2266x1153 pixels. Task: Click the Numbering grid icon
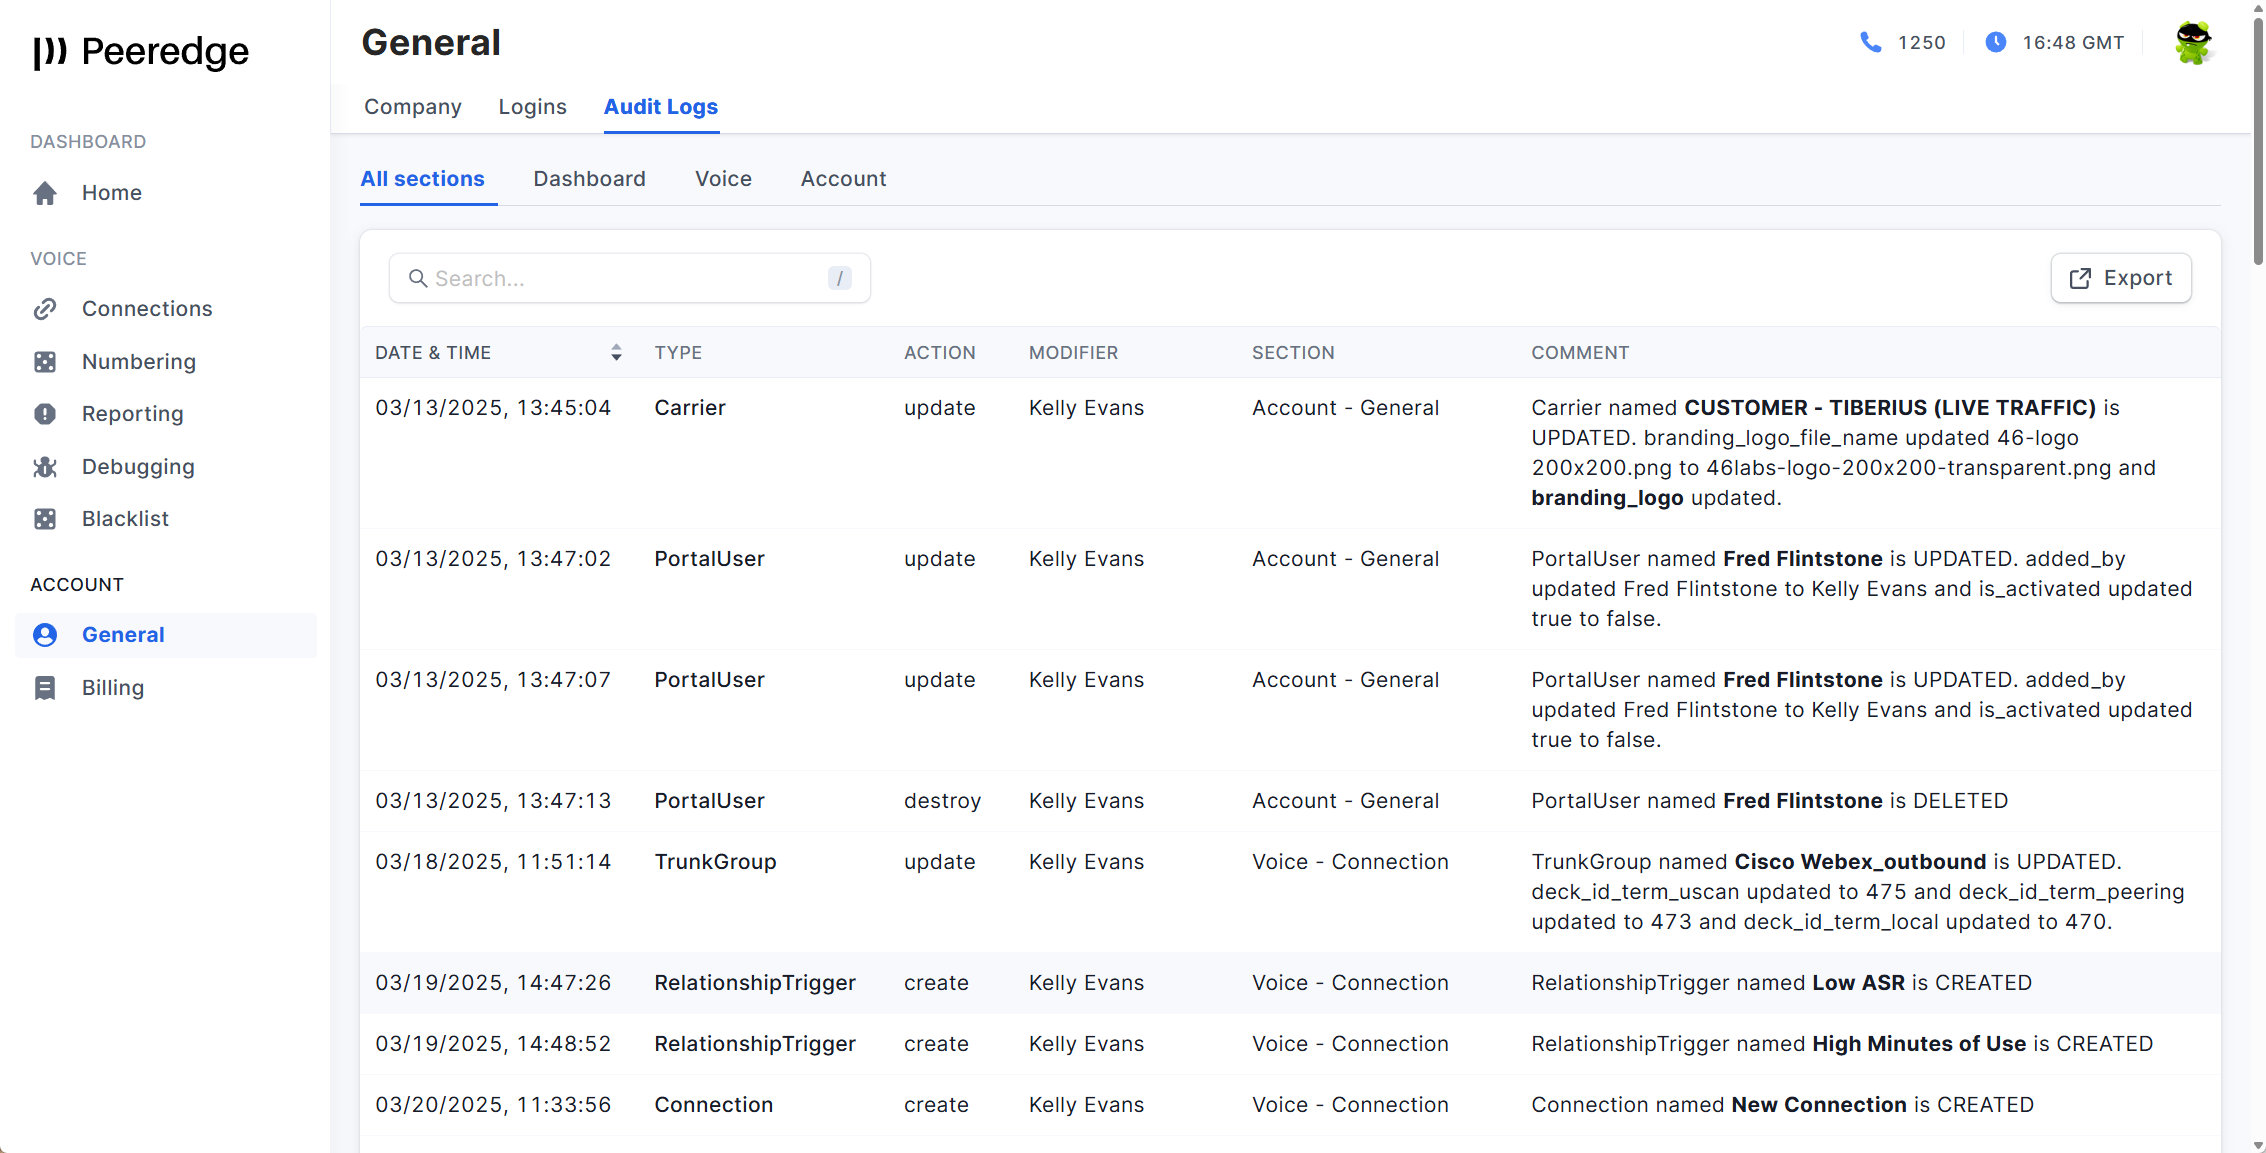(x=45, y=362)
